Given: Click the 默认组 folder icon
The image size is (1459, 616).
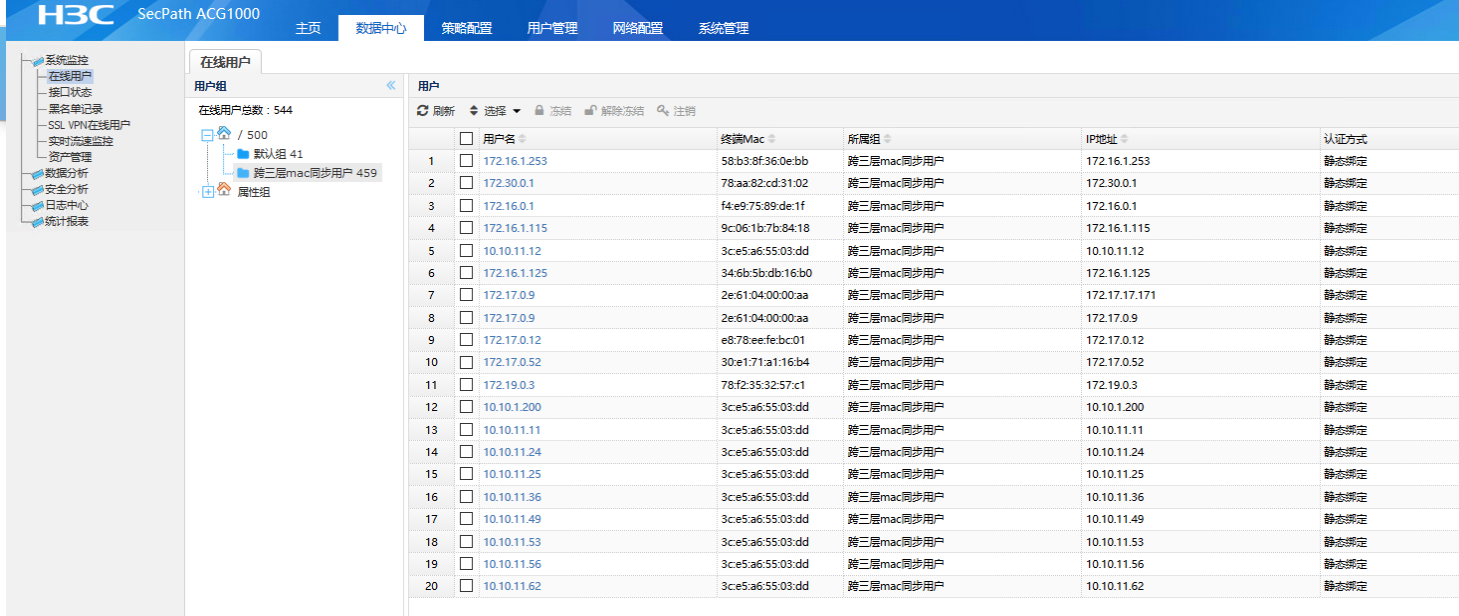Looking at the screenshot, I should [243, 154].
